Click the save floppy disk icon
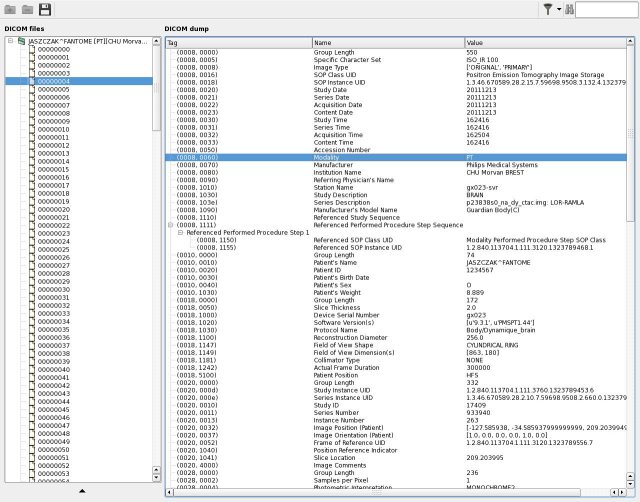Image resolution: width=640 pixels, height=502 pixels. pos(45,10)
